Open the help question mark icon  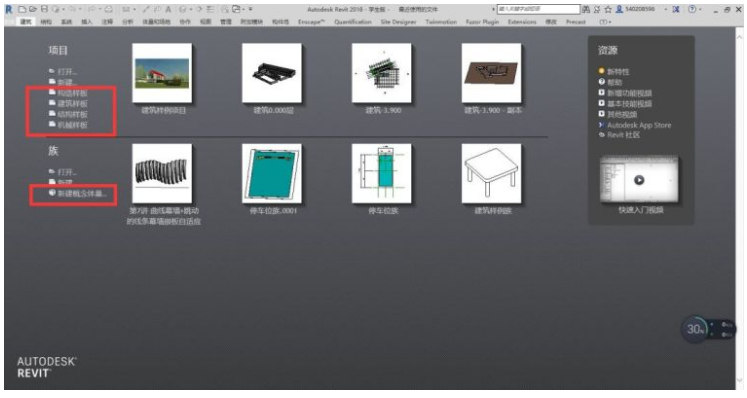pos(692,9)
